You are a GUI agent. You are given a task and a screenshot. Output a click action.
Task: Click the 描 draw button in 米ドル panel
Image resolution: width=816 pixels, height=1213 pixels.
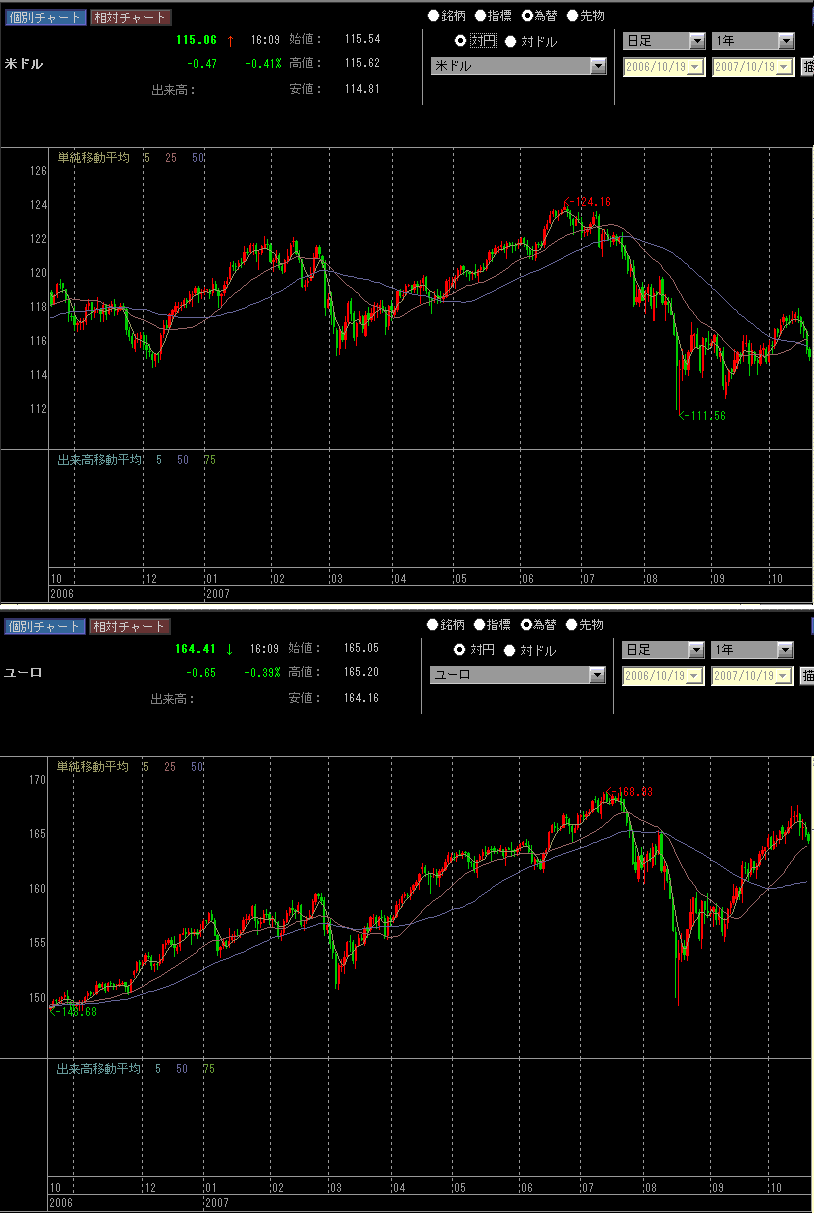807,67
